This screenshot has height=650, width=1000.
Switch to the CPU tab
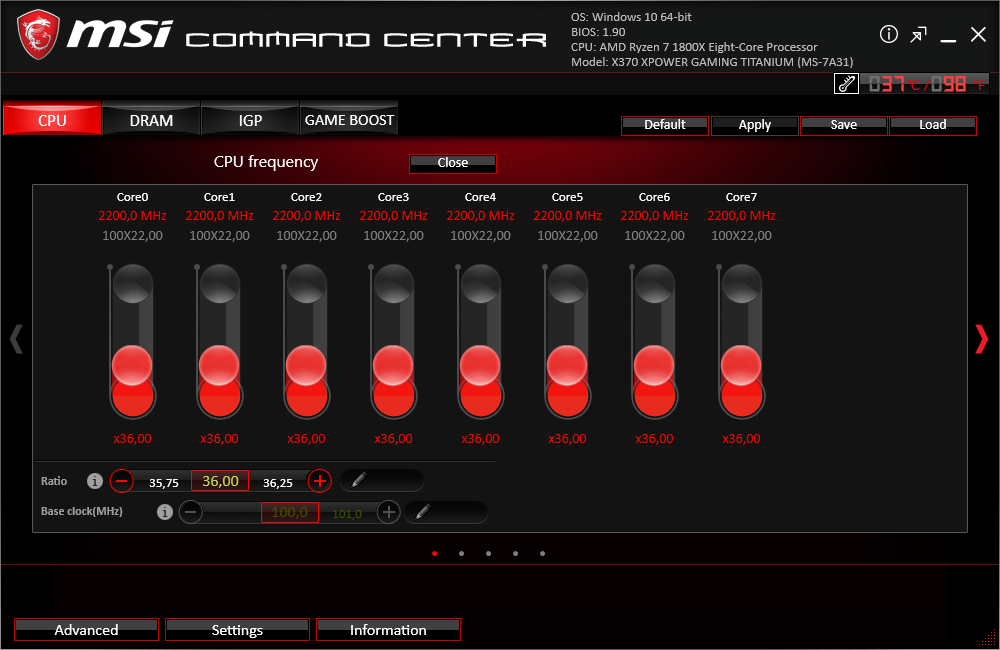tap(52, 120)
